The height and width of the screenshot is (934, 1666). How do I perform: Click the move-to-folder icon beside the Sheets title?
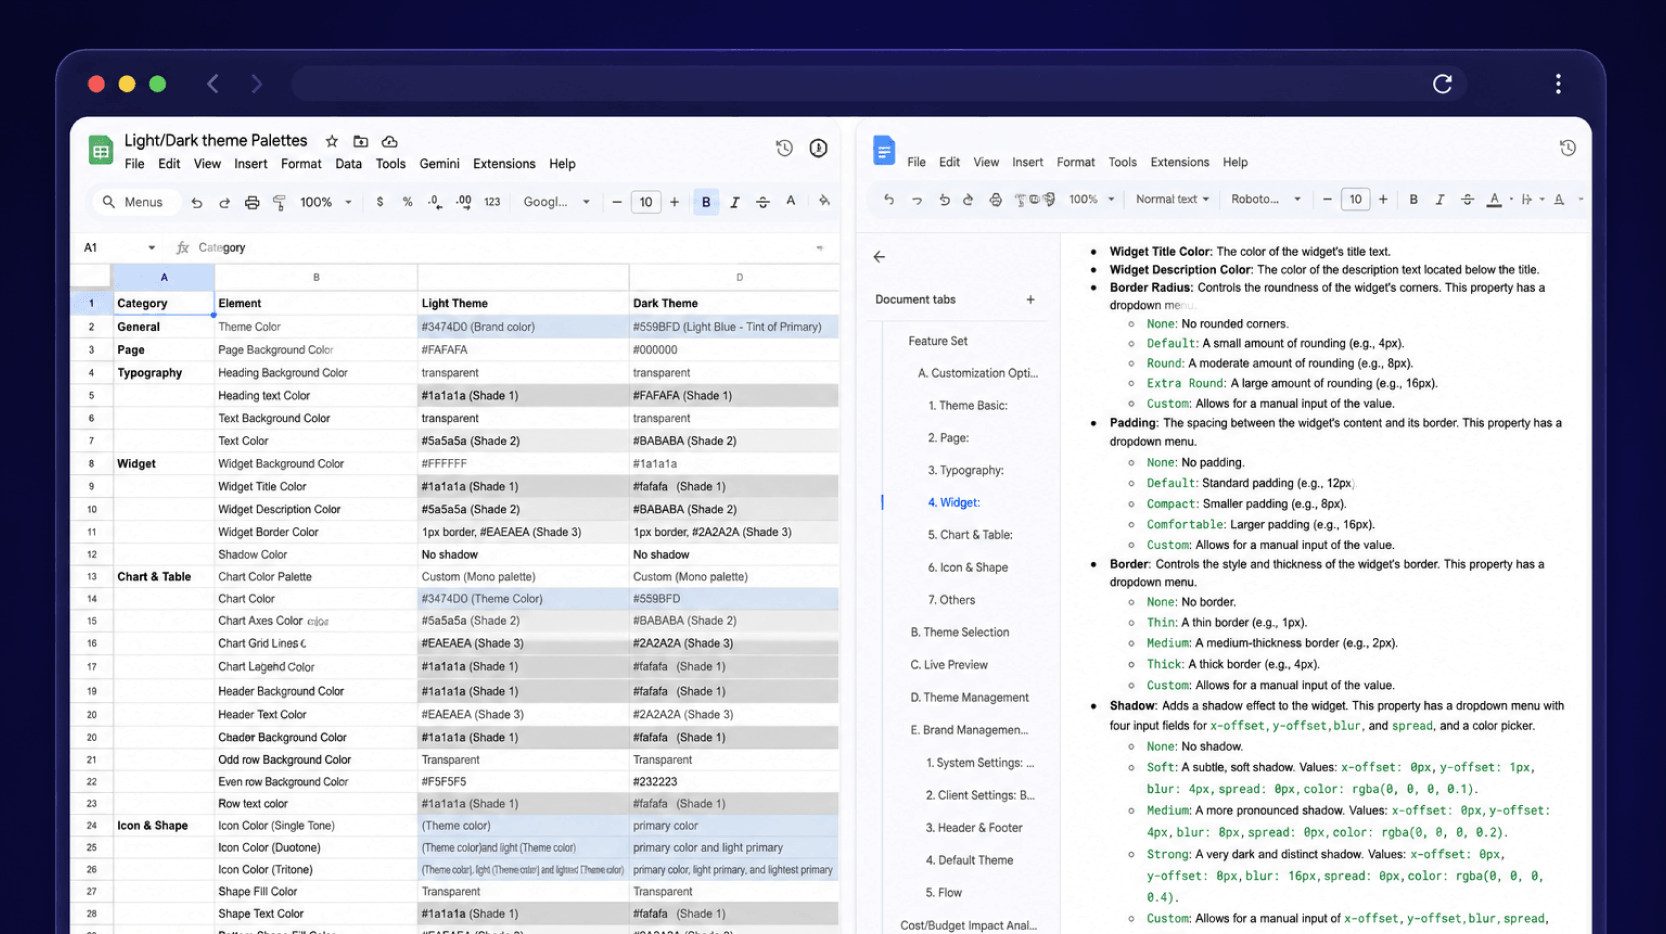[x=361, y=141]
